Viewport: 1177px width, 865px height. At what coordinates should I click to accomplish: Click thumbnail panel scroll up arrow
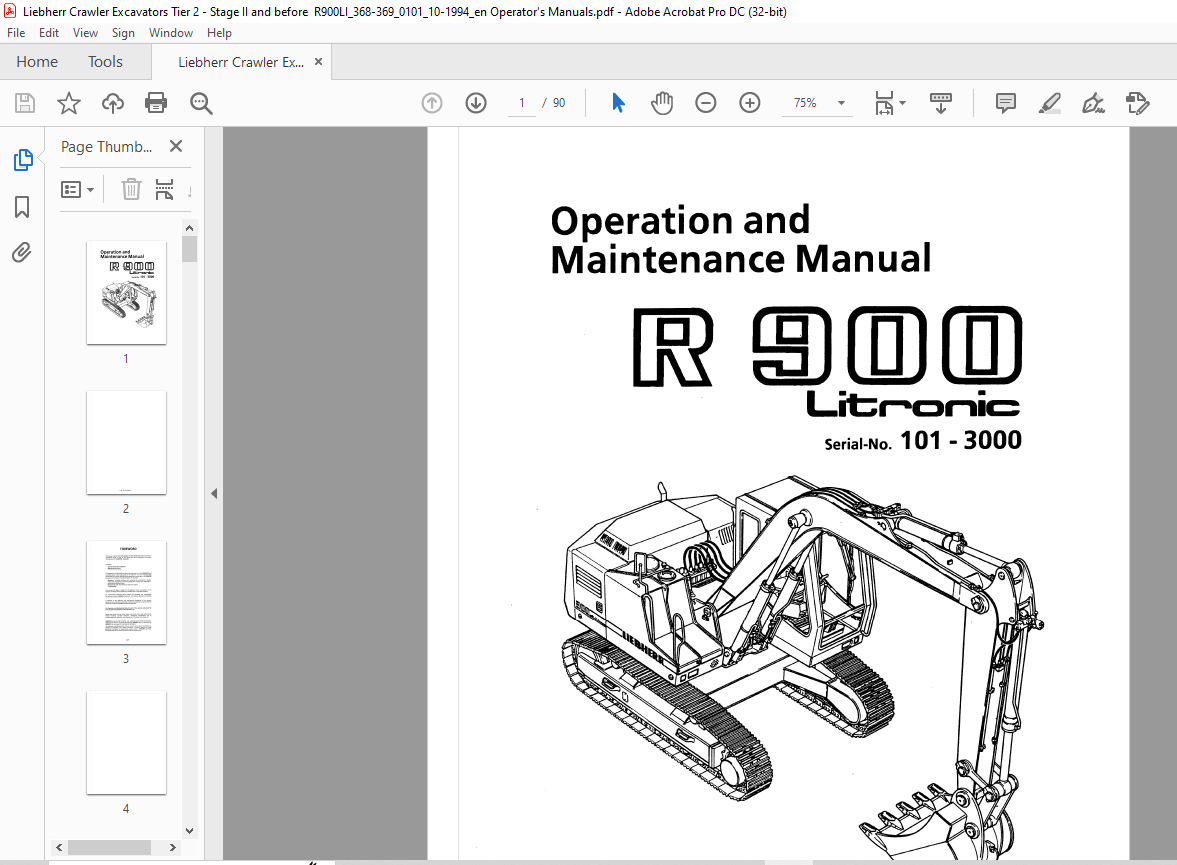pos(189,228)
